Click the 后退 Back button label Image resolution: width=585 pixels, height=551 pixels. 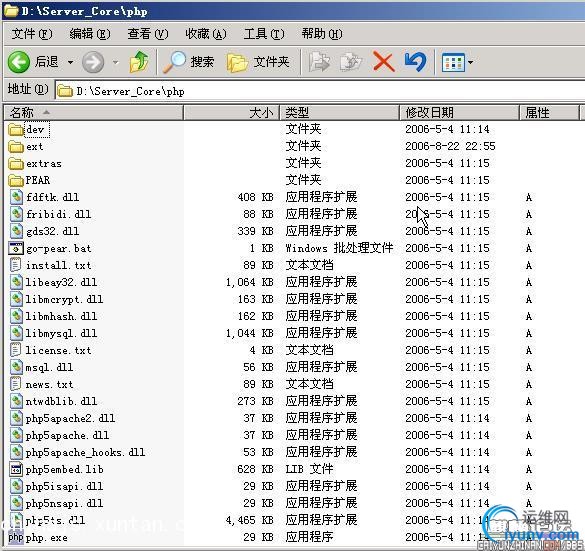(47, 62)
